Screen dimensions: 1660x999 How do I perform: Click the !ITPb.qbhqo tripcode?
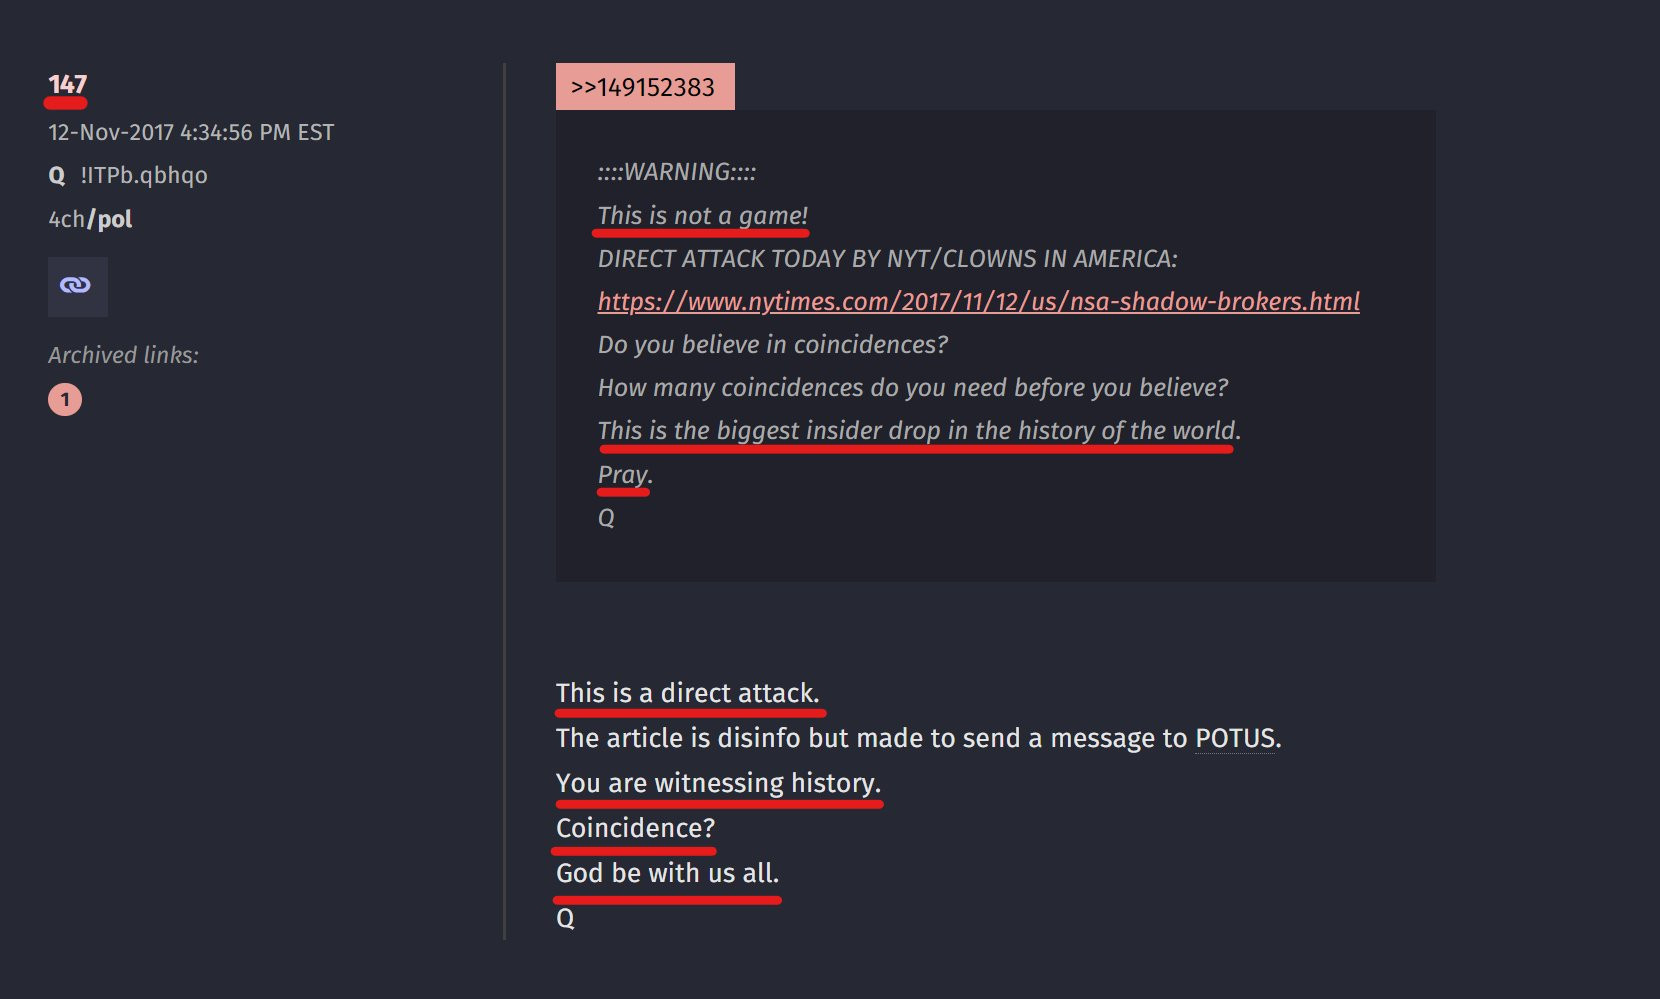[x=144, y=175]
